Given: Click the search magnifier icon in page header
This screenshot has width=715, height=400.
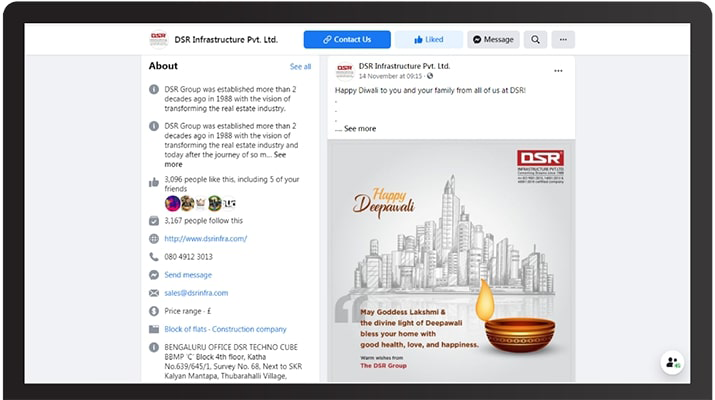Looking at the screenshot, I should (535, 40).
